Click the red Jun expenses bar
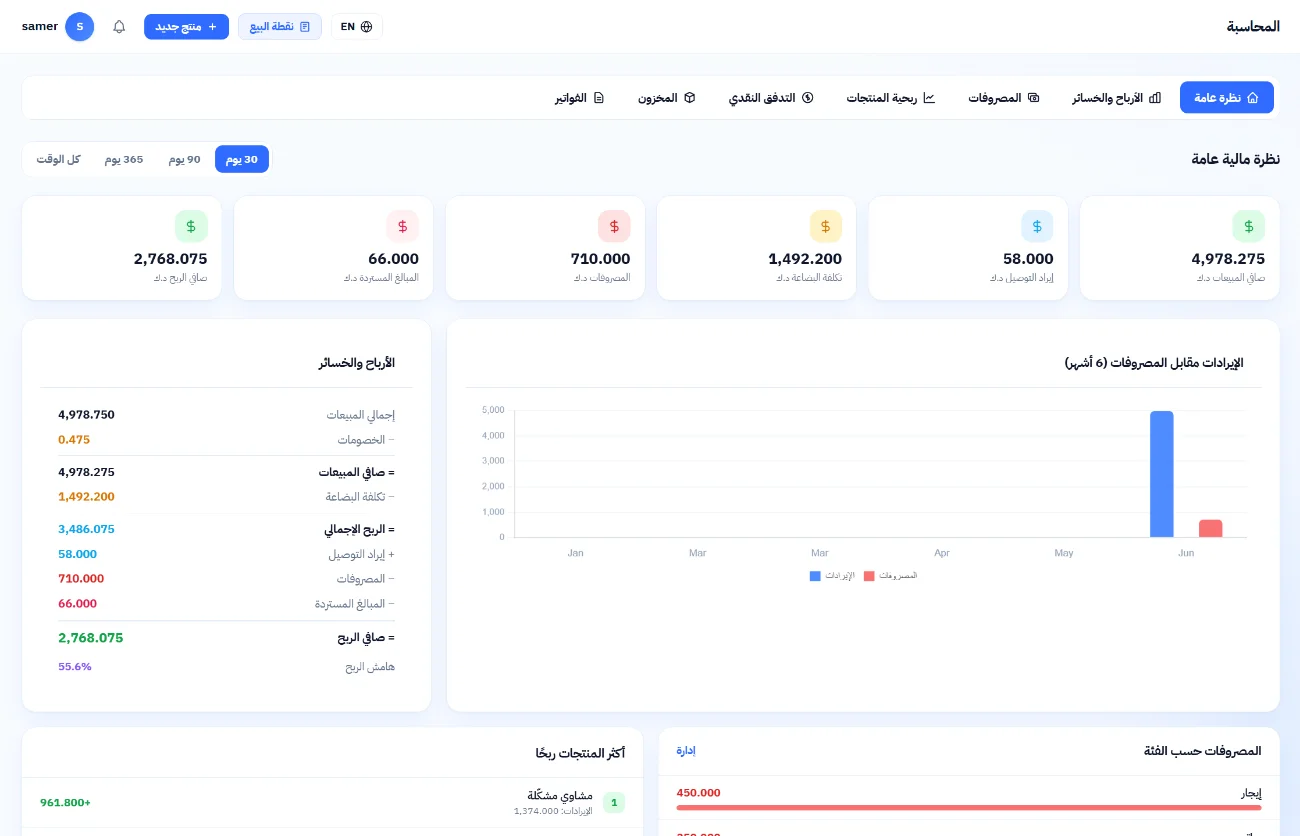 [x=1211, y=528]
